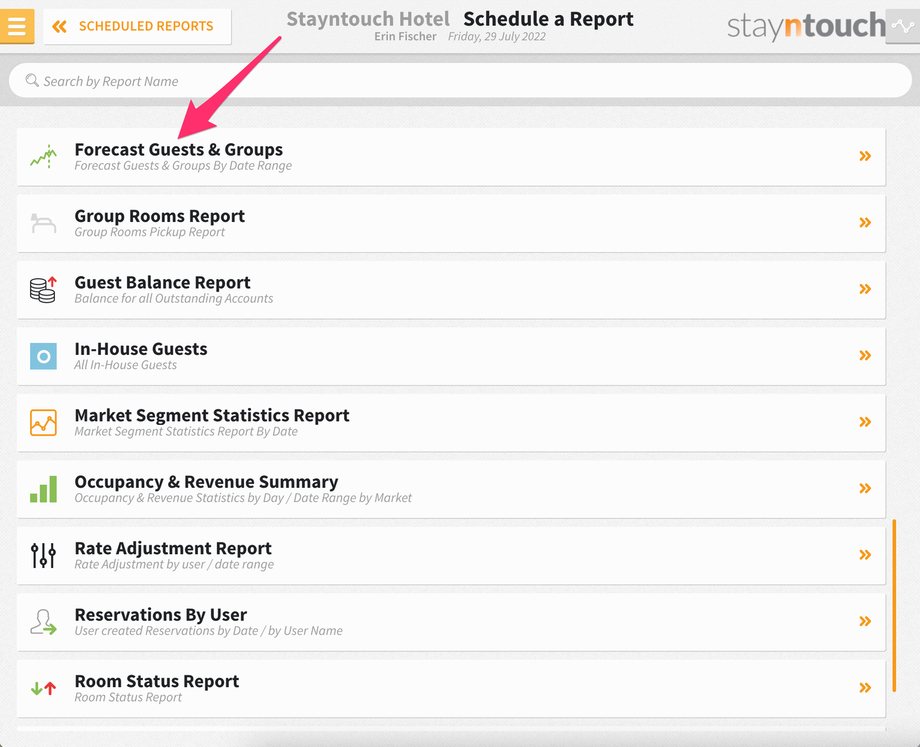
Task: Expand Room Status Report chevron
Action: click(865, 687)
